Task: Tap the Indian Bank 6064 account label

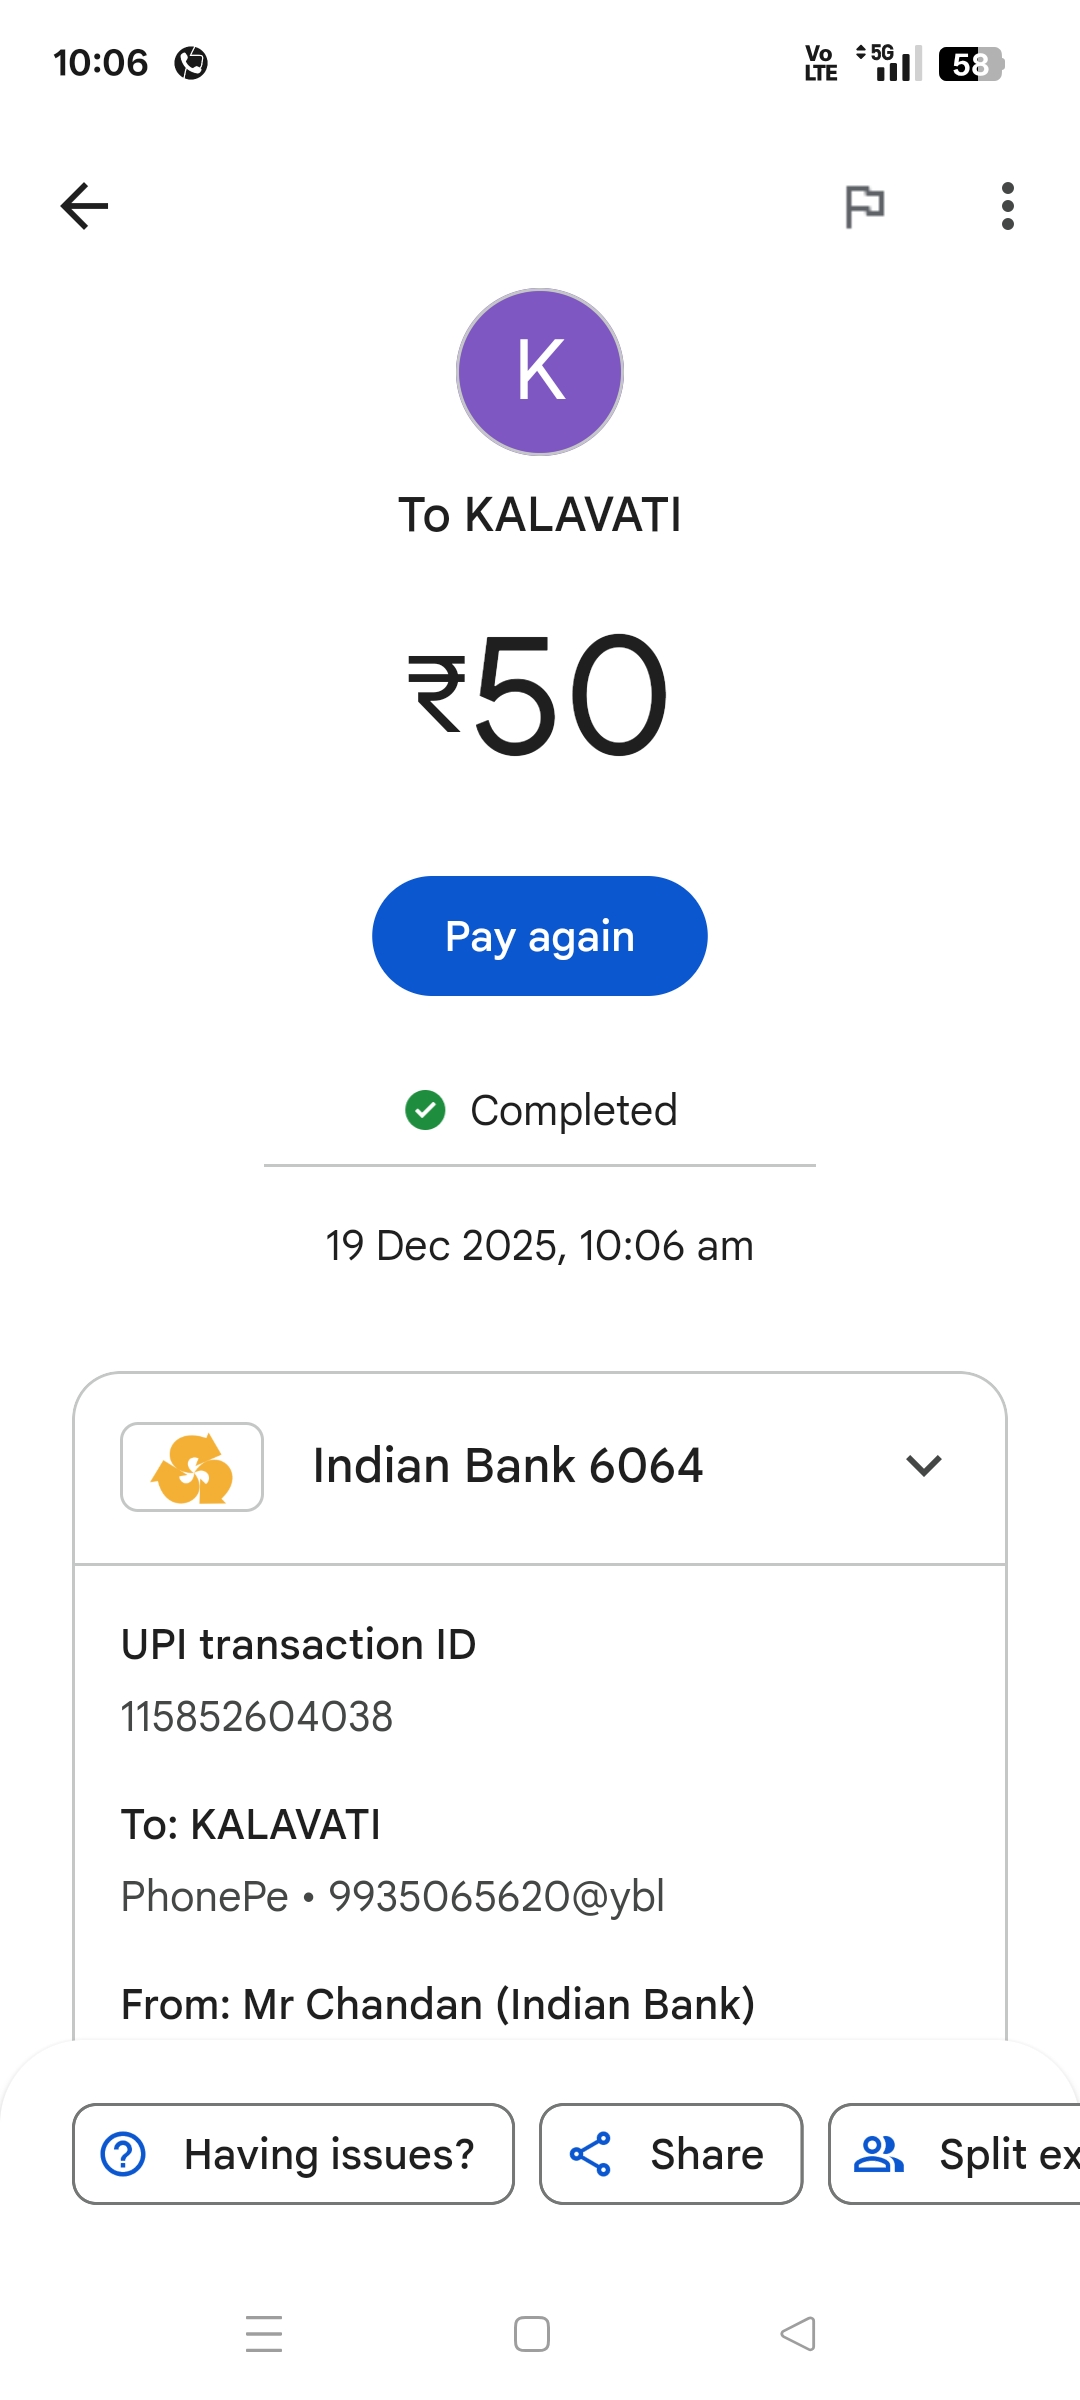Action: click(x=508, y=1466)
